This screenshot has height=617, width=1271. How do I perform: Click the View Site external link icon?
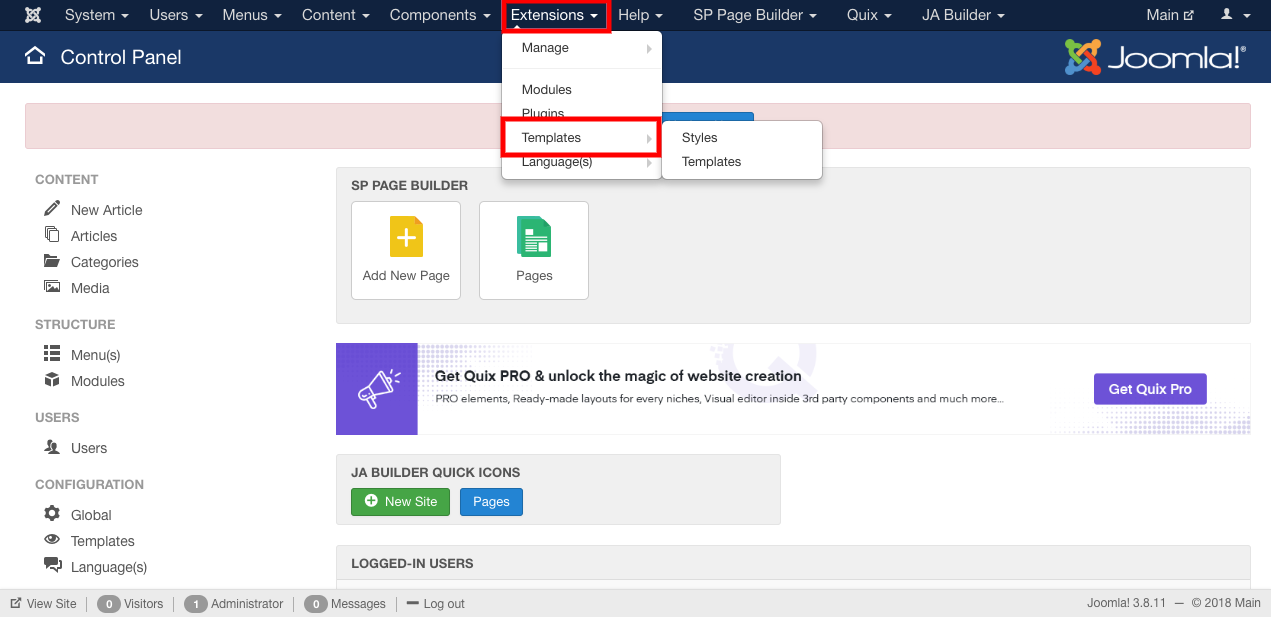click(x=16, y=604)
